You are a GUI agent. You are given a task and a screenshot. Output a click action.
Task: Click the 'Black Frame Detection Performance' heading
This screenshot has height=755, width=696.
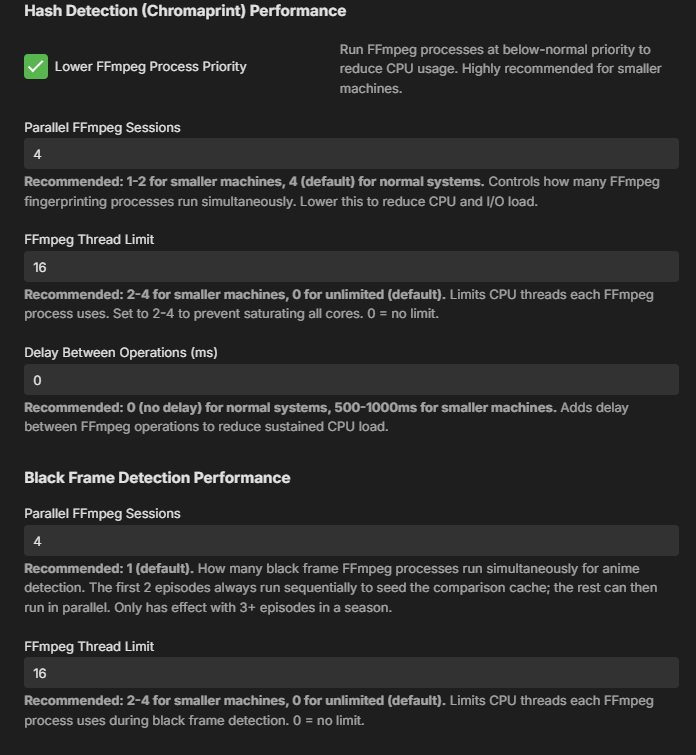pos(157,478)
